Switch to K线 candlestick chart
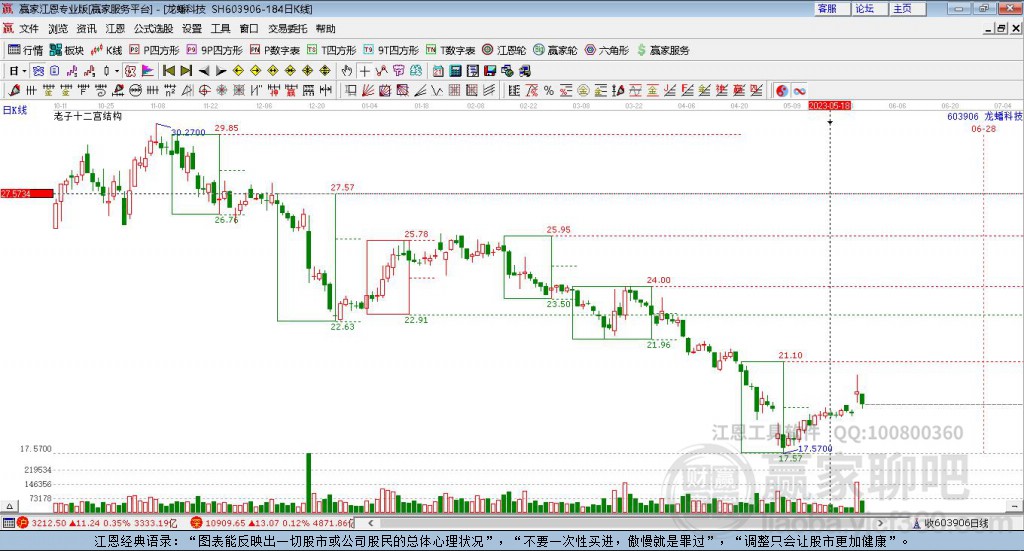 [x=107, y=50]
